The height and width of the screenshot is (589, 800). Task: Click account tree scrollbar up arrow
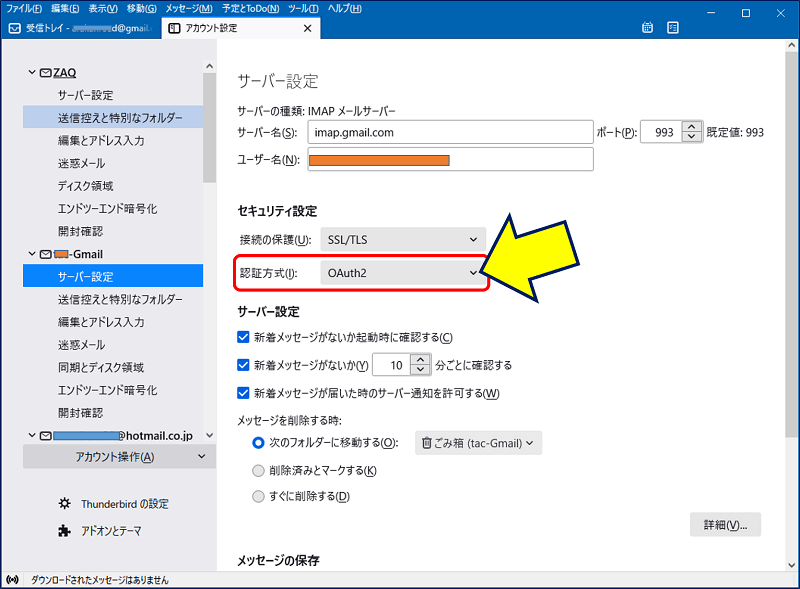point(209,66)
